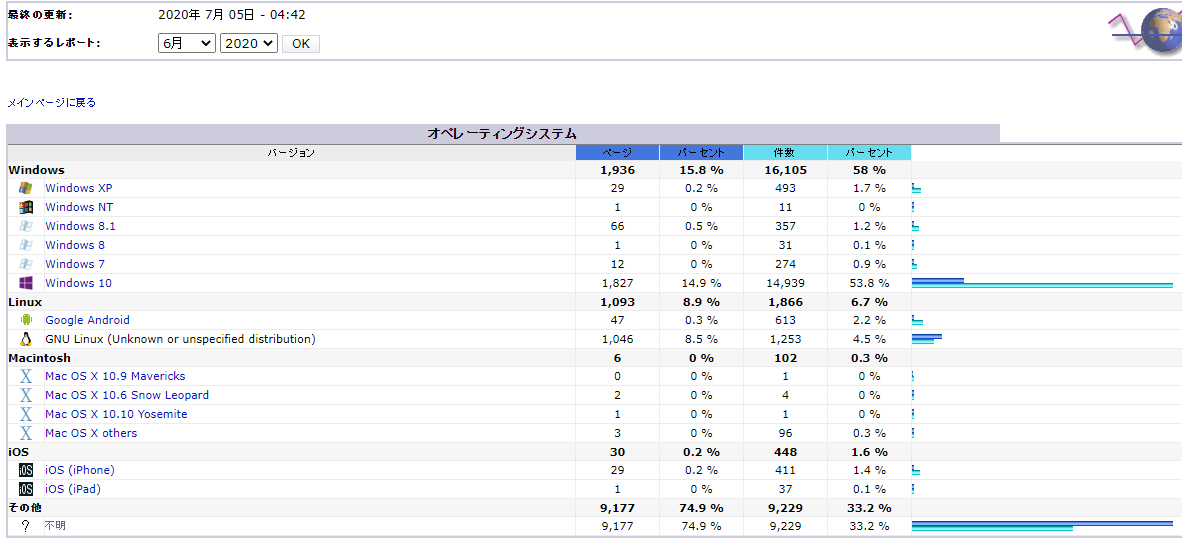Click the GNU Linux penguin icon
1182x539 pixels.
26,339
